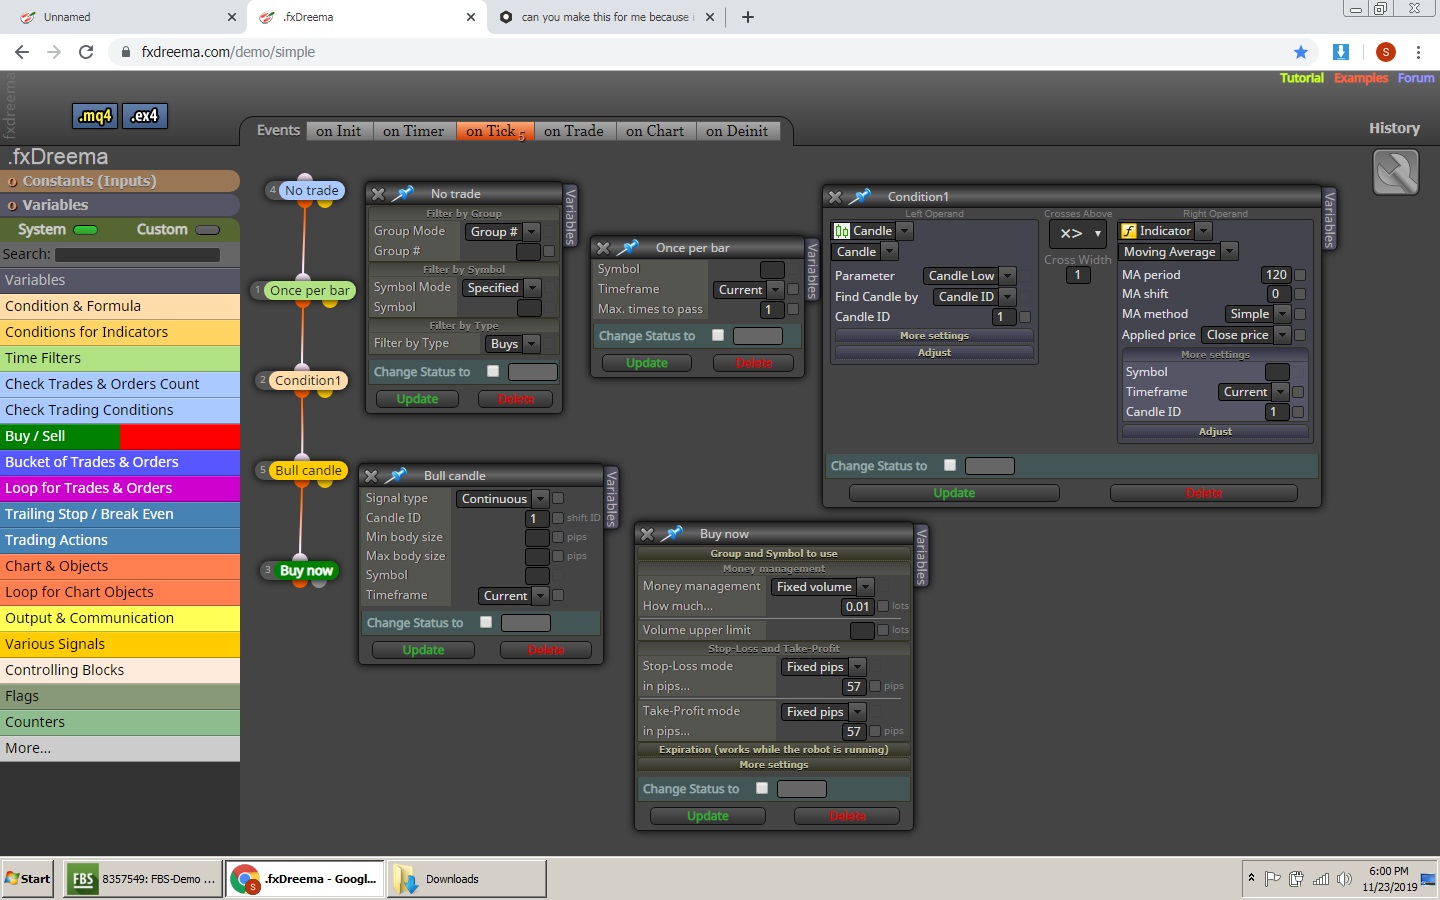Click the volume icon in system tray
This screenshot has height=900, width=1440.
pos(1344,879)
